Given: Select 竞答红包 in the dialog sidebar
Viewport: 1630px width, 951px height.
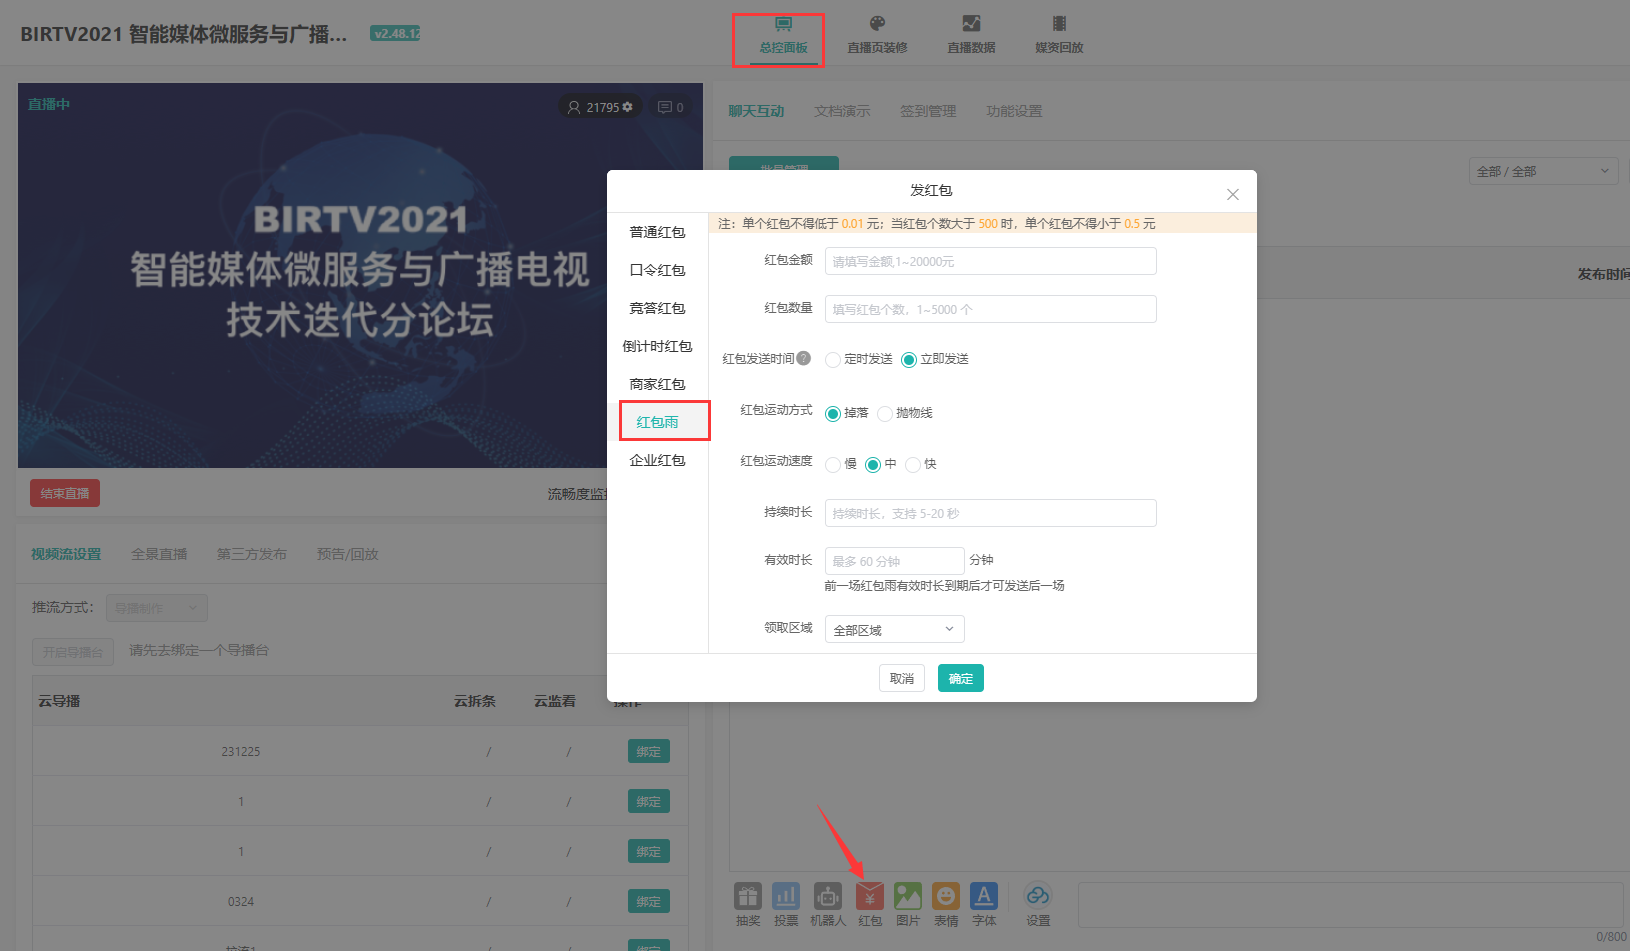Looking at the screenshot, I should 657,308.
